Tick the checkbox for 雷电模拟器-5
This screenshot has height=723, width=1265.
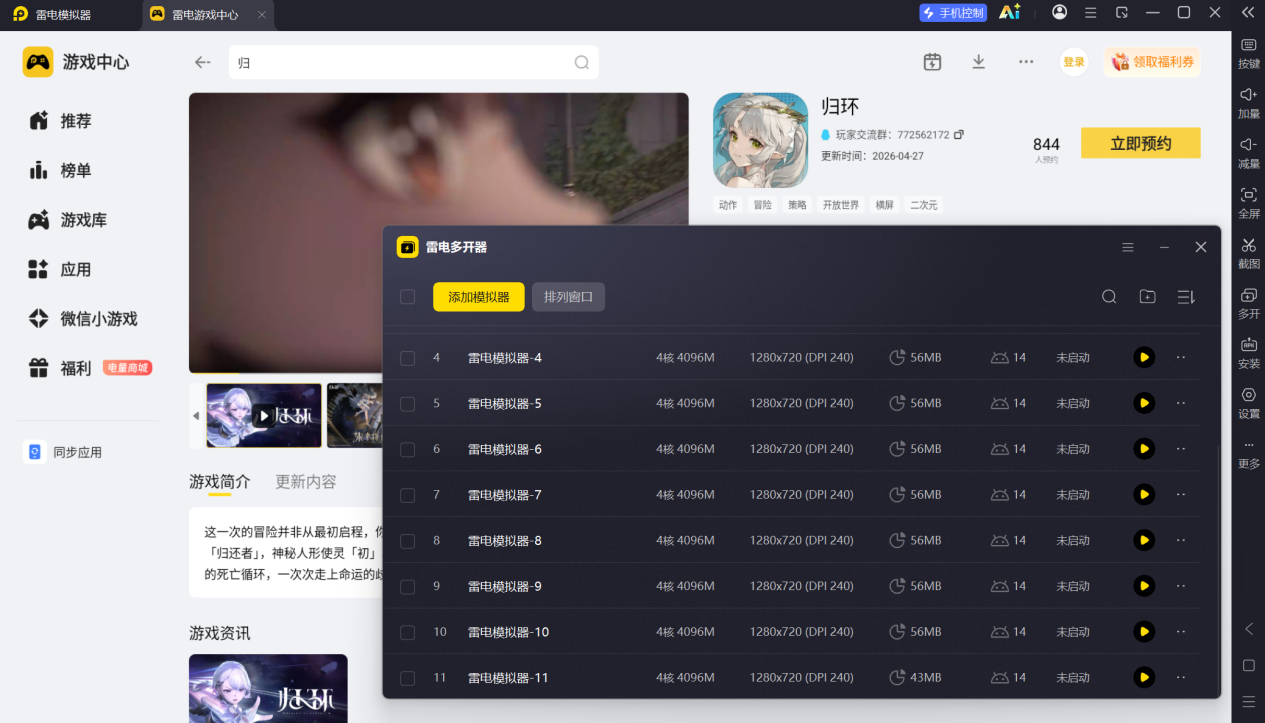coord(407,404)
